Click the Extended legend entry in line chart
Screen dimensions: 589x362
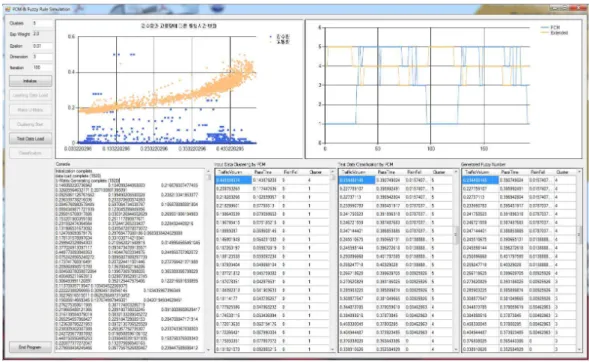point(554,33)
